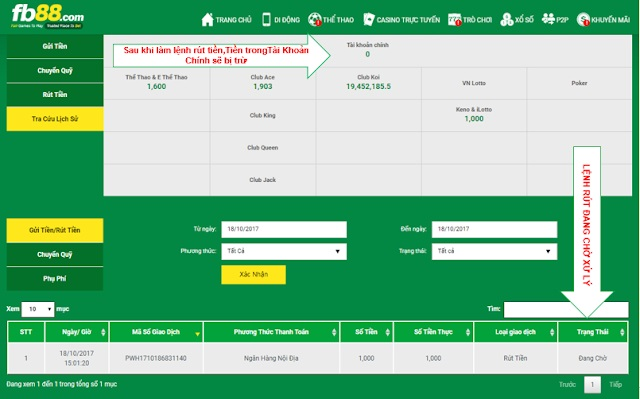Open the Trò Chơi menu label
Screen dimensions: 640x399
tap(478, 20)
